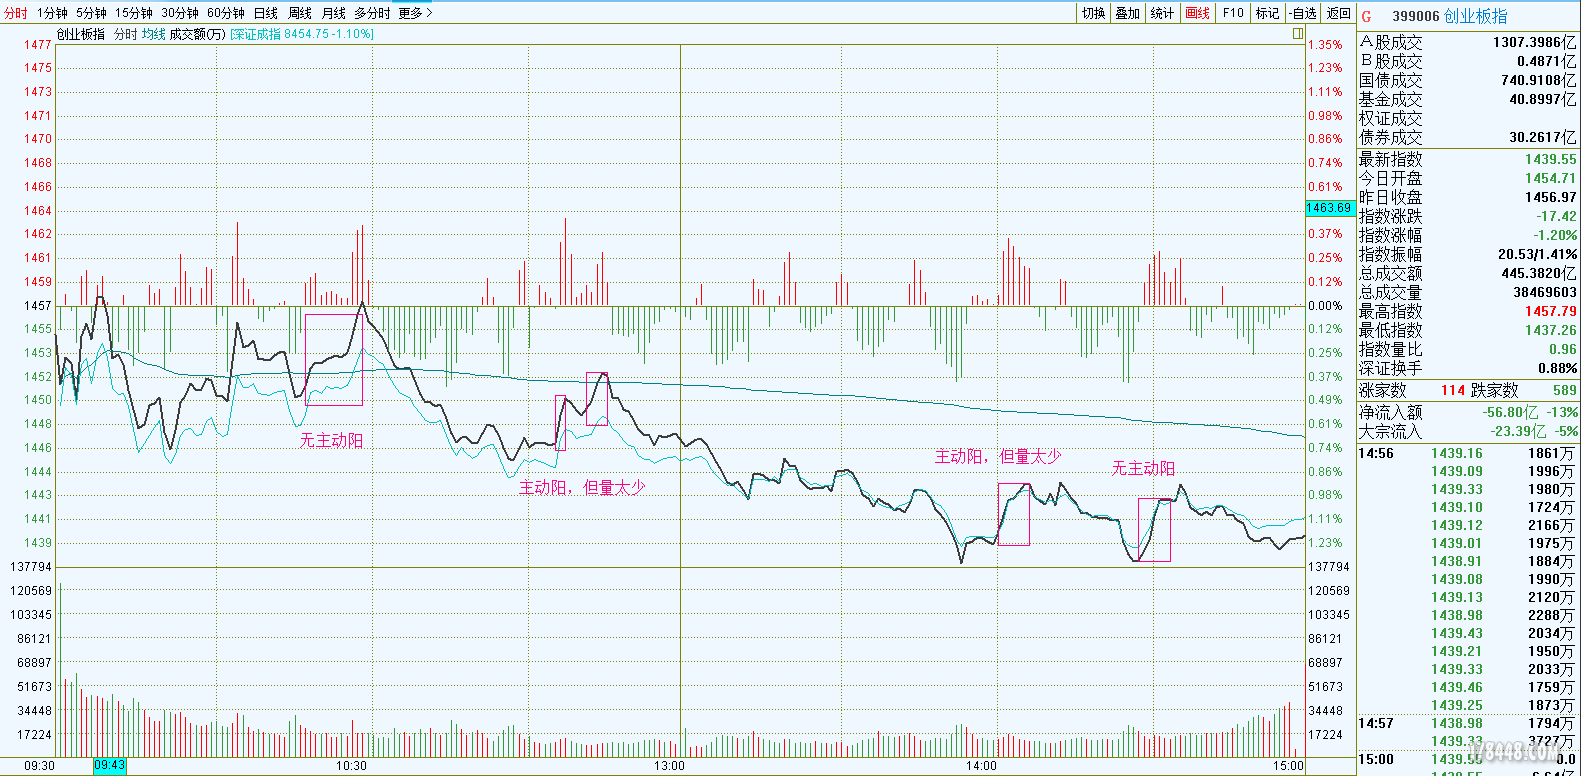
Task: Open the 日线 daily chart tab
Action: click(x=266, y=13)
